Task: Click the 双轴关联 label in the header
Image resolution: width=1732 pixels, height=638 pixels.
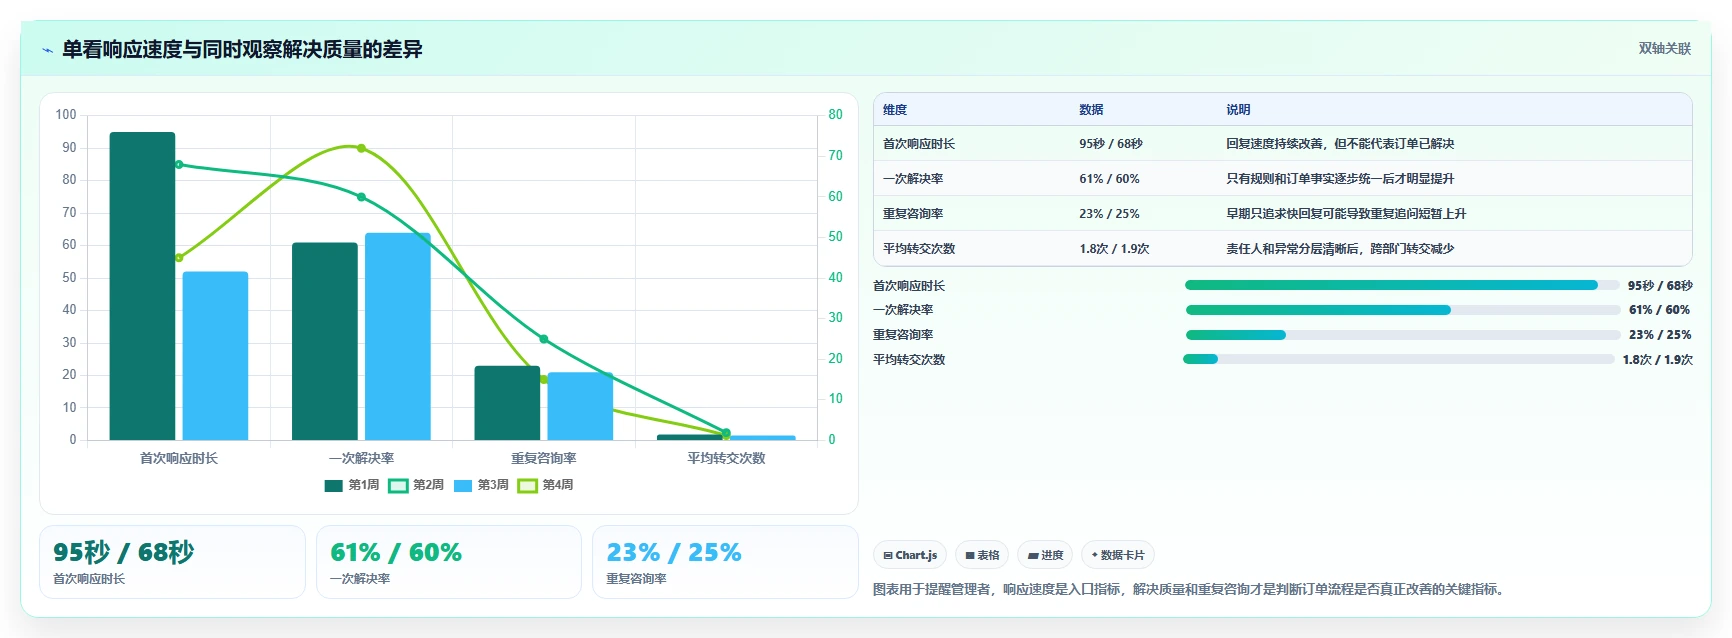Action: [1664, 49]
